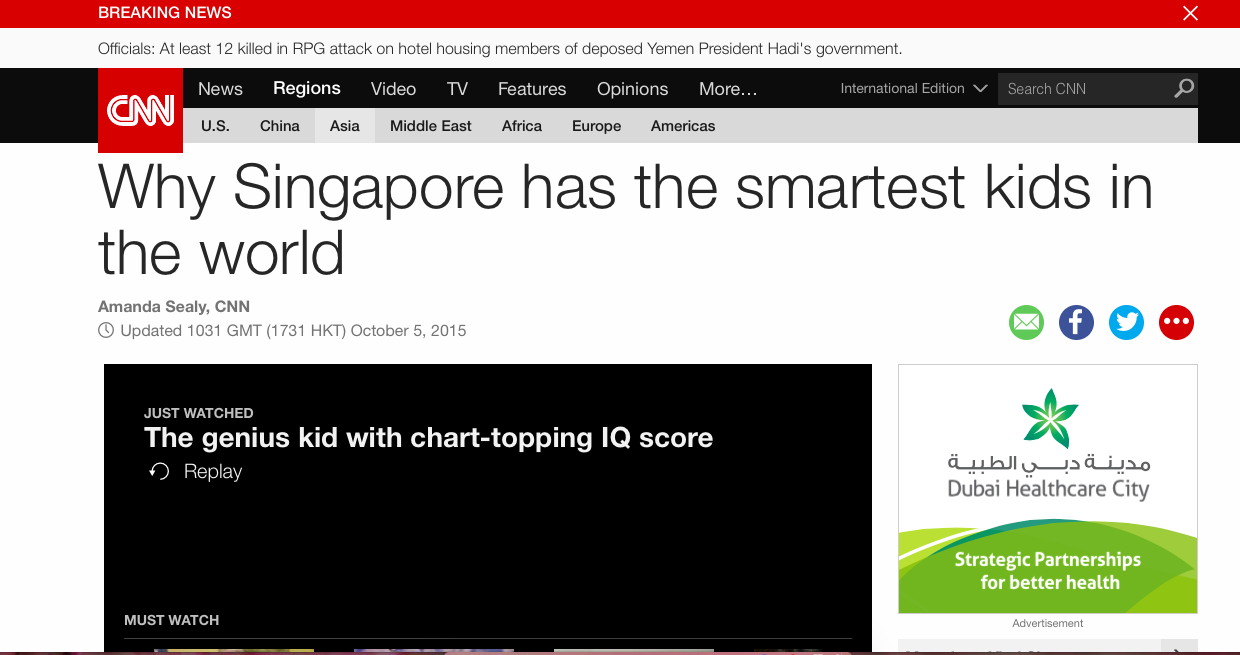This screenshot has width=1240, height=655.
Task: Share article on Twitter
Action: click(1126, 322)
